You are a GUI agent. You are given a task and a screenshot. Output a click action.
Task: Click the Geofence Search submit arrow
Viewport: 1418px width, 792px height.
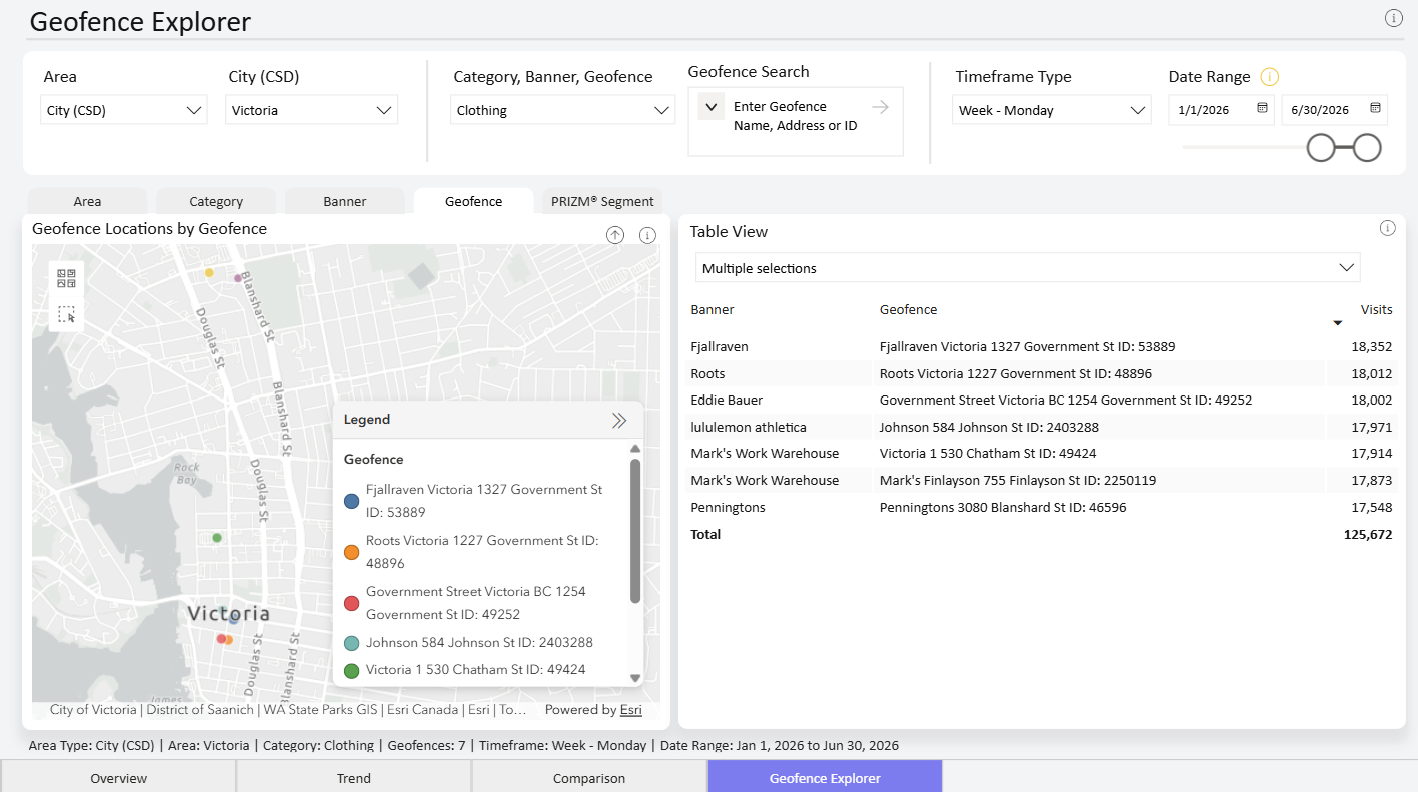880,107
